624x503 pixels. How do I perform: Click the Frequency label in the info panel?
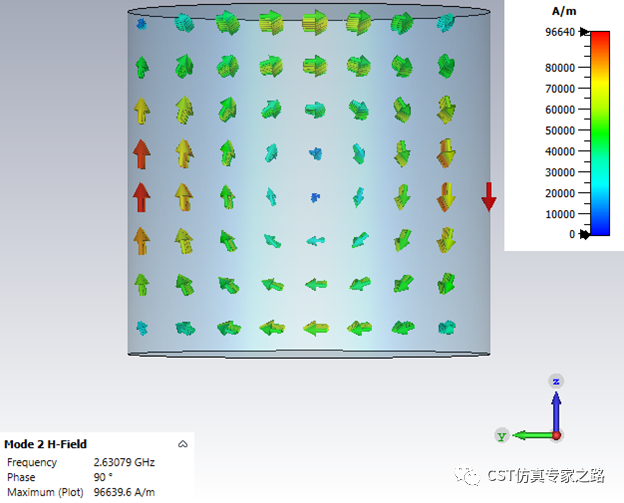(32, 462)
